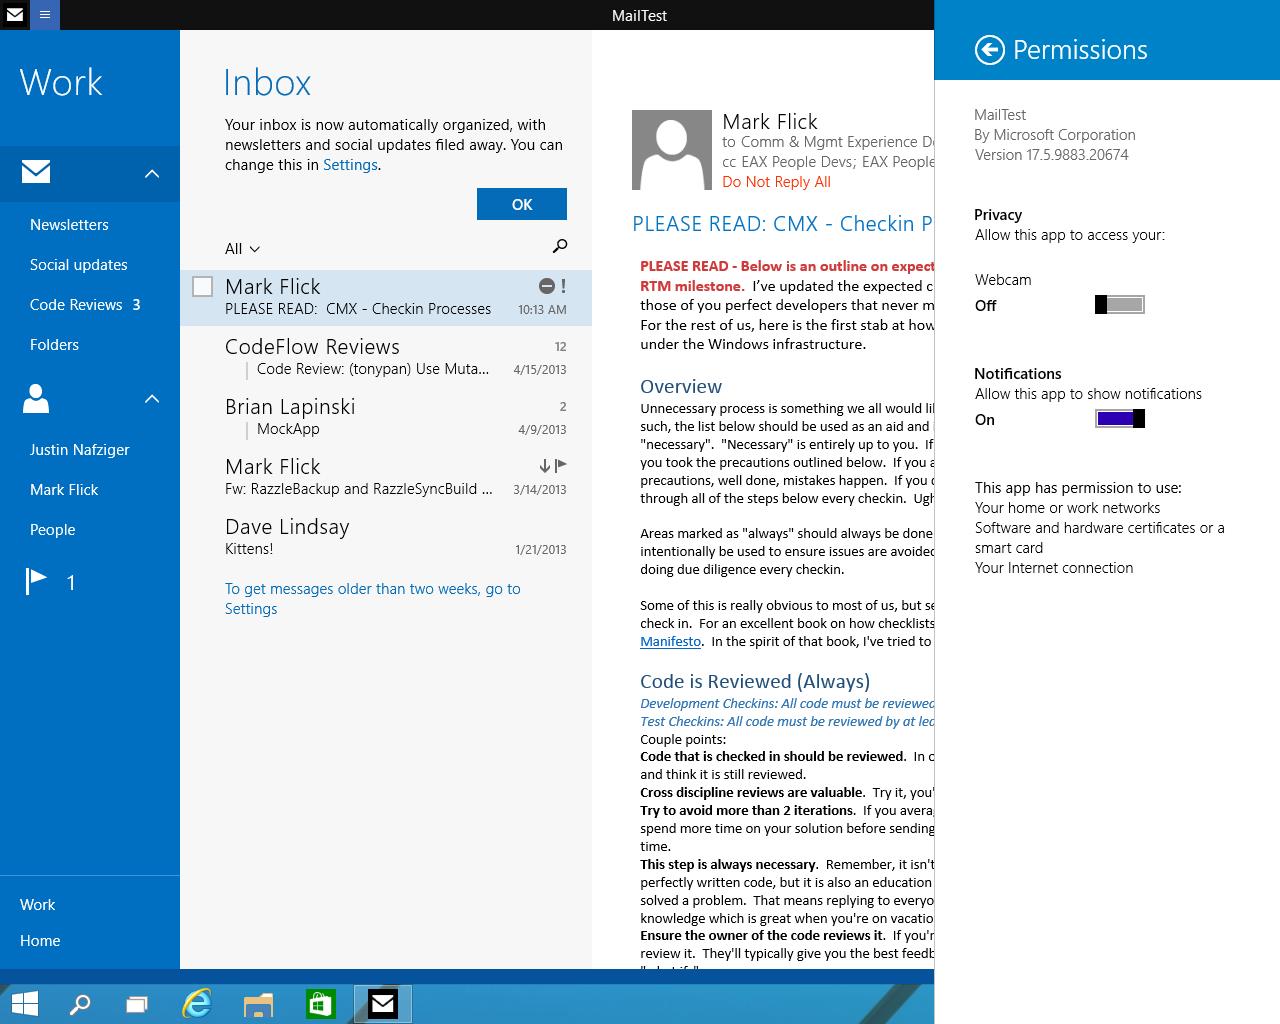Click the Version 17.5.9883.20674 text
1280x1024 pixels.
(x=1052, y=154)
